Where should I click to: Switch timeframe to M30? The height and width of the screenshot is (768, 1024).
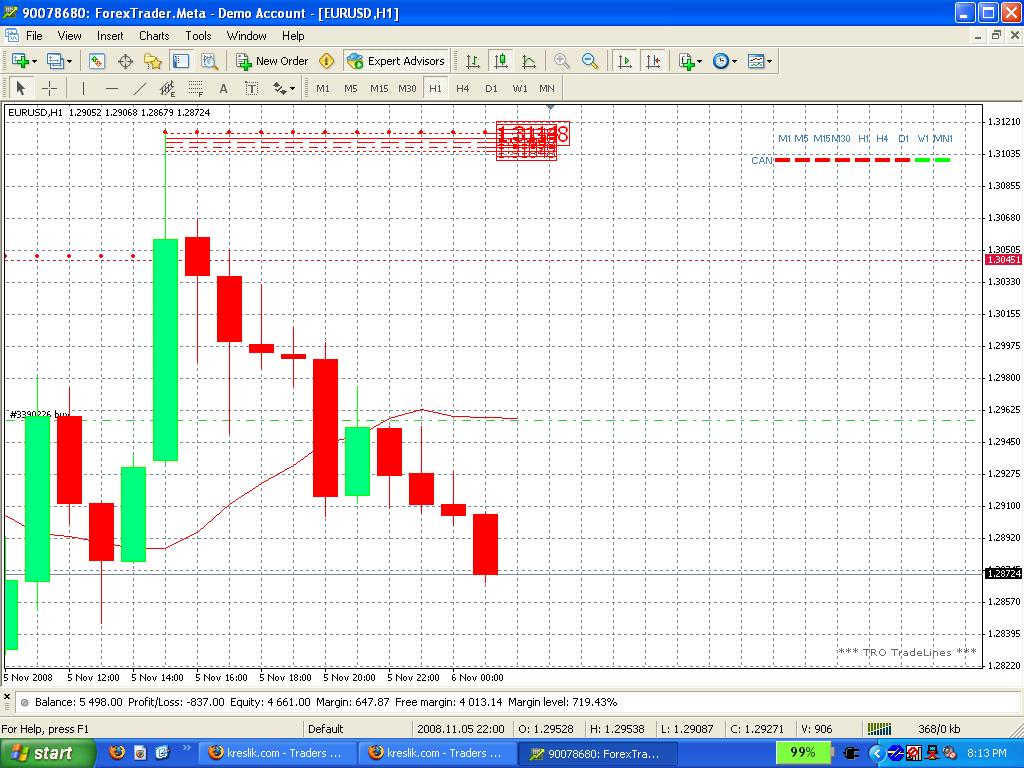click(407, 88)
